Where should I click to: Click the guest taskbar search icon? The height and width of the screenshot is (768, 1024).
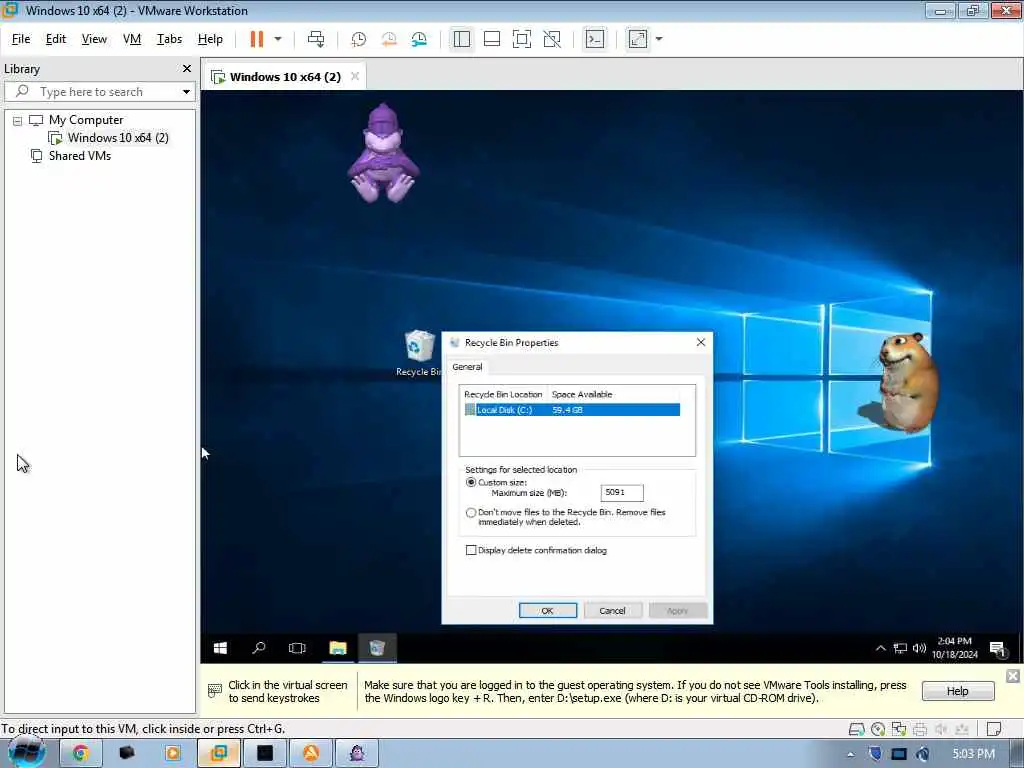259,648
